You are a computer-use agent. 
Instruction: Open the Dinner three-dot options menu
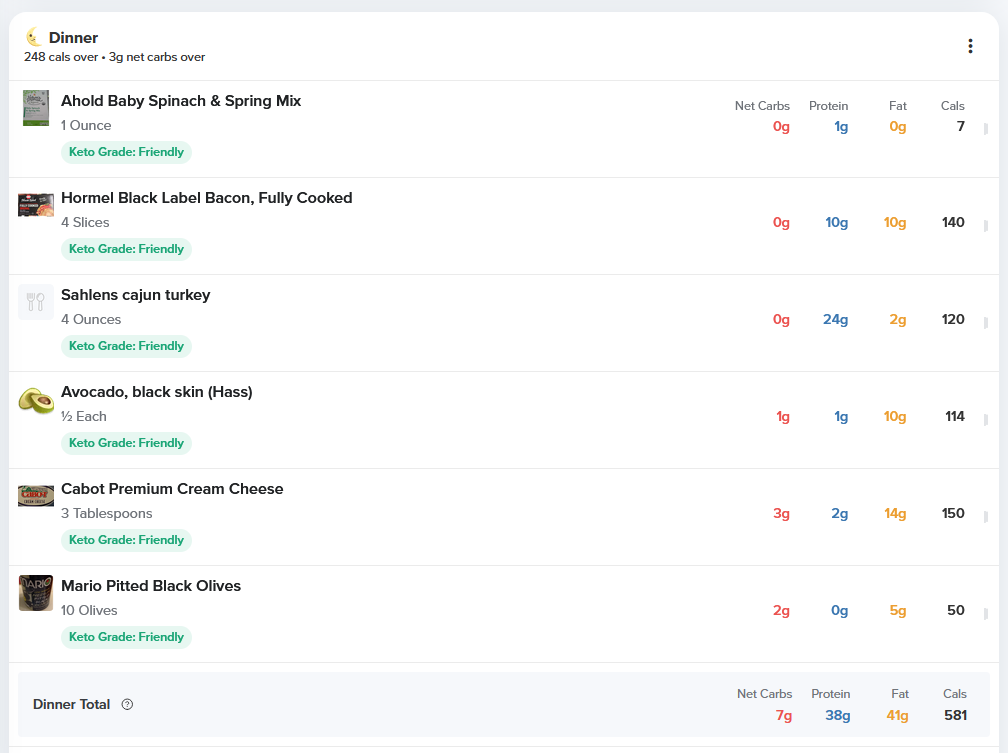[x=970, y=46]
